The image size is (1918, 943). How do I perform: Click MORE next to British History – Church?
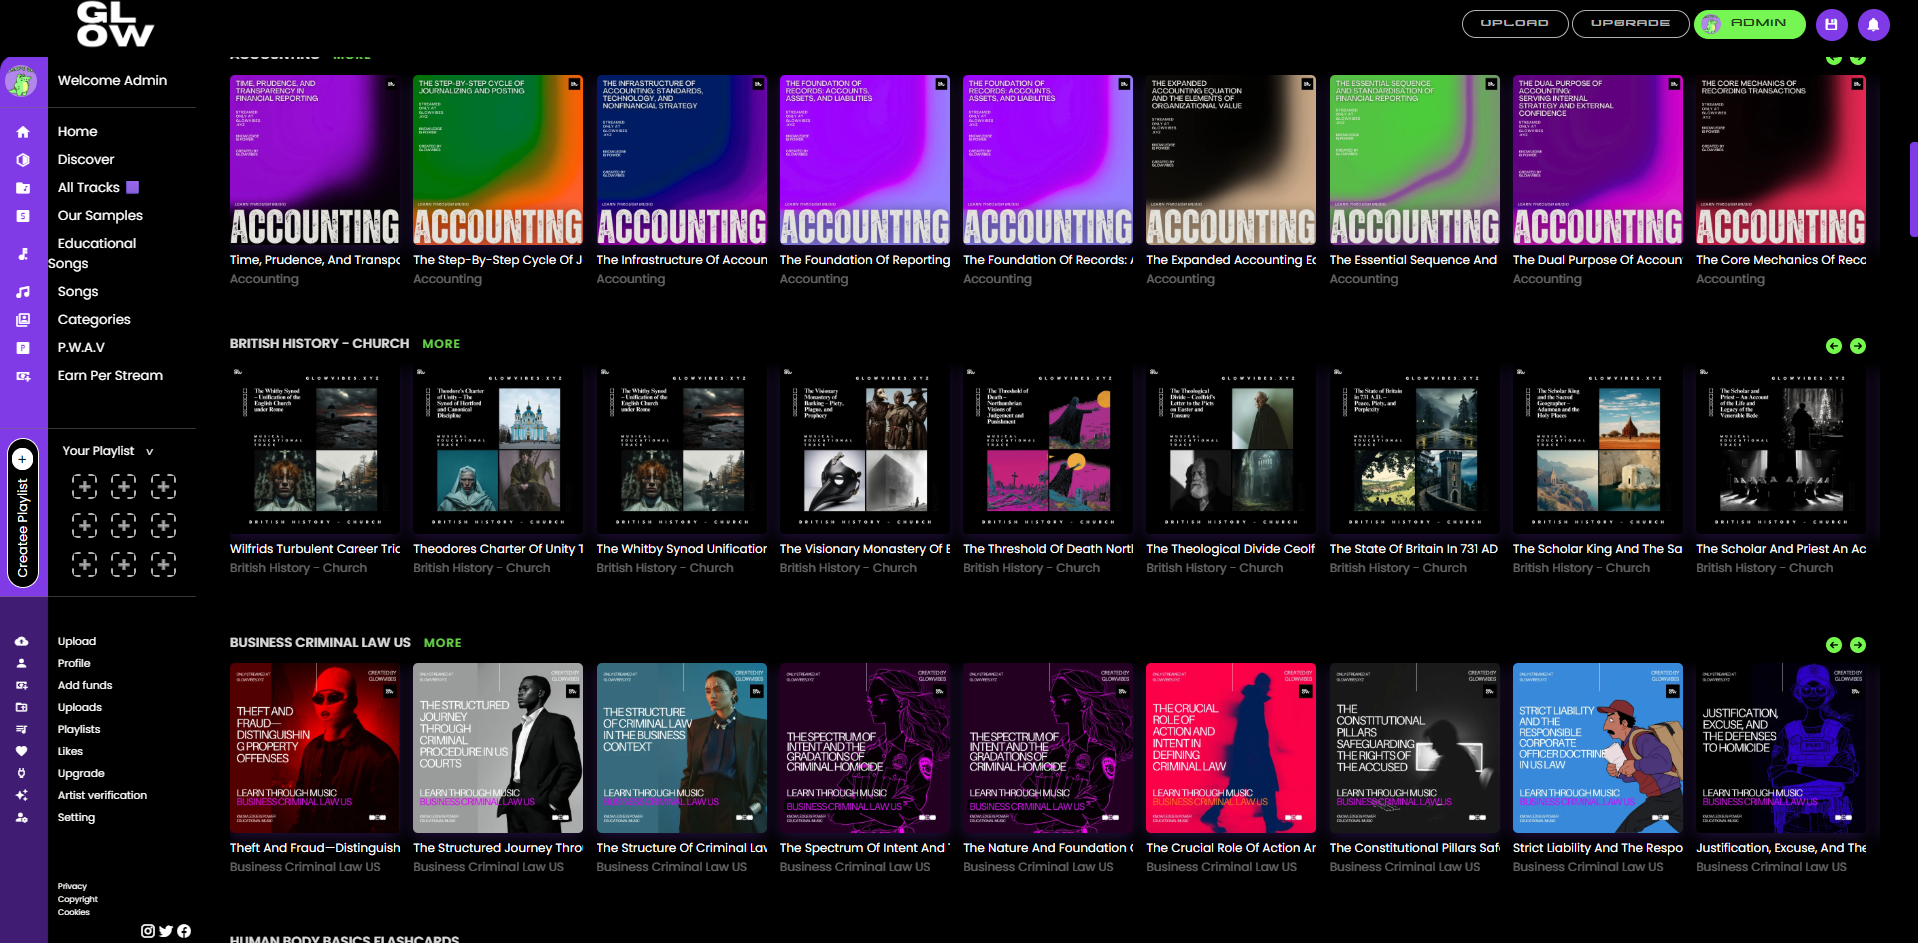[x=441, y=344]
